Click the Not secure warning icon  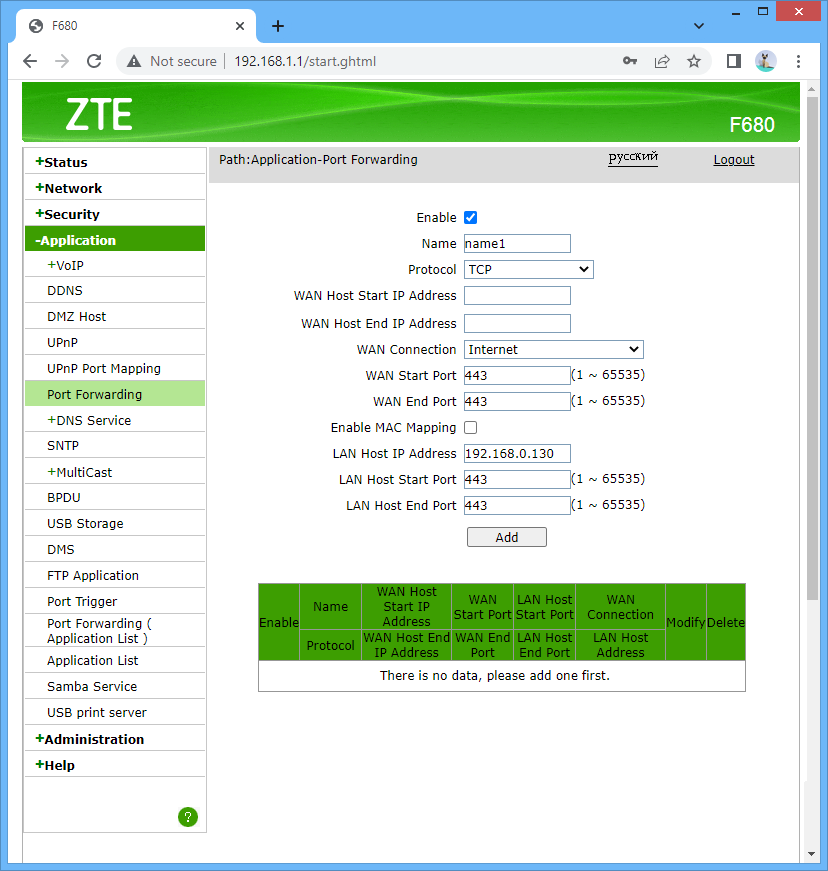coord(134,61)
